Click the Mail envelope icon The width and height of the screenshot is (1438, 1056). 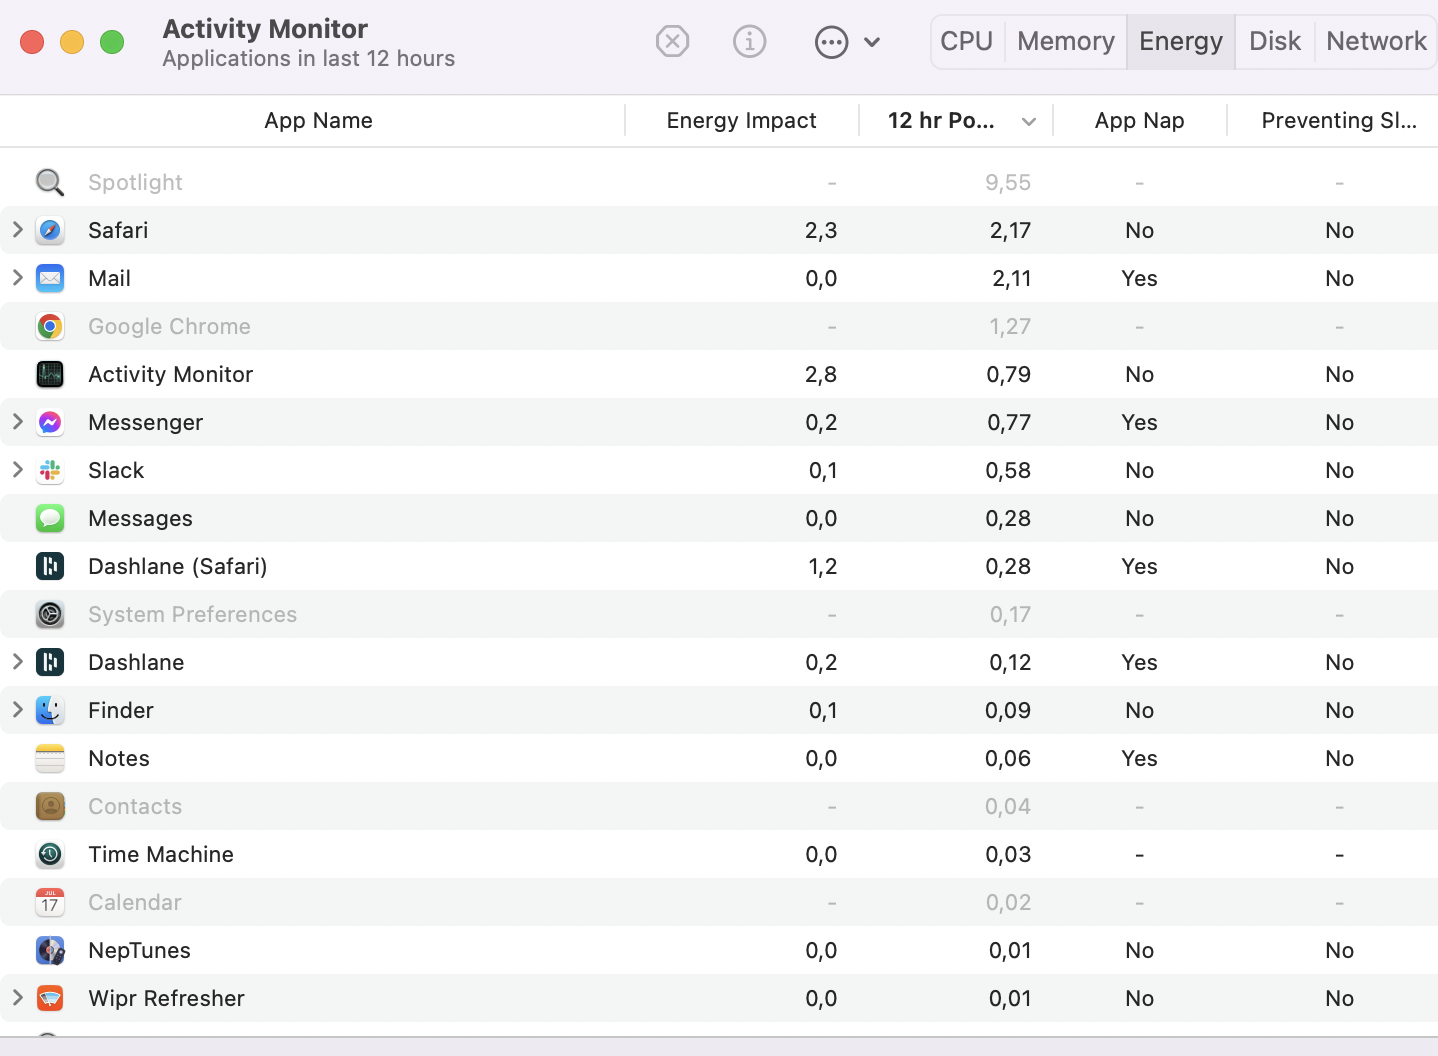coord(50,279)
